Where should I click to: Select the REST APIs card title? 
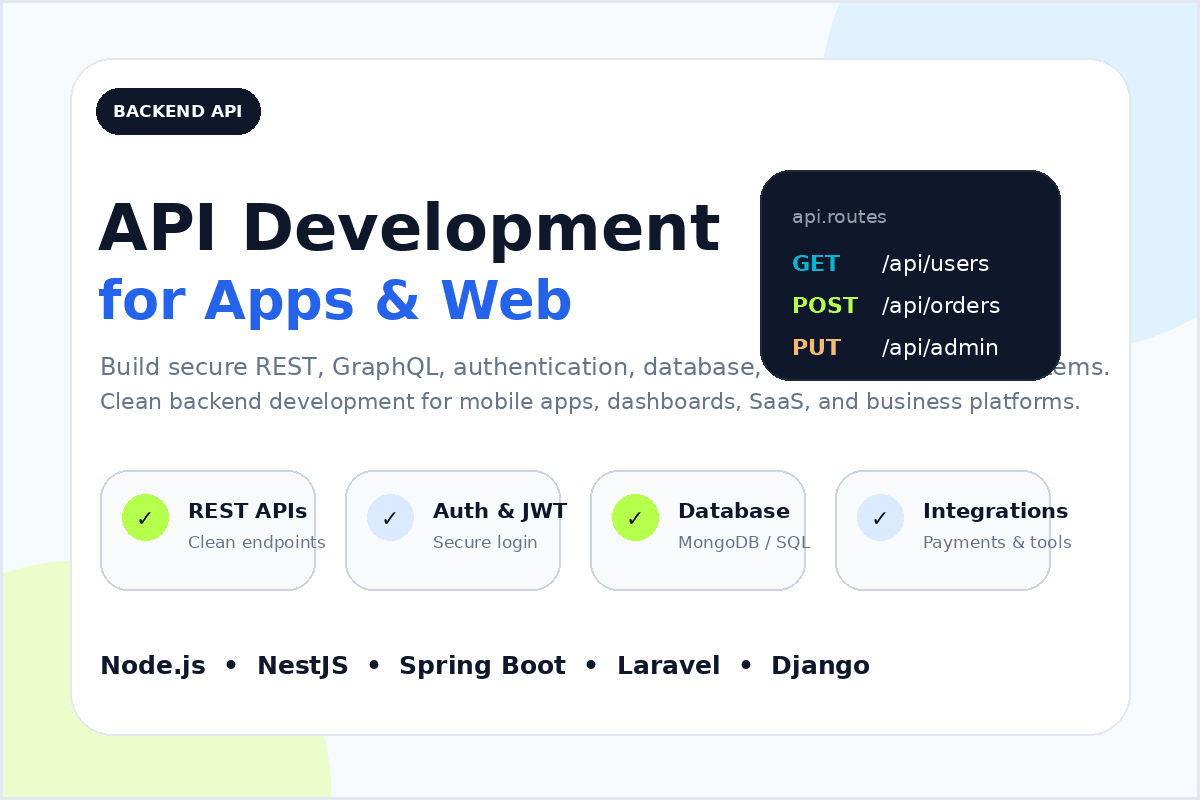(247, 511)
